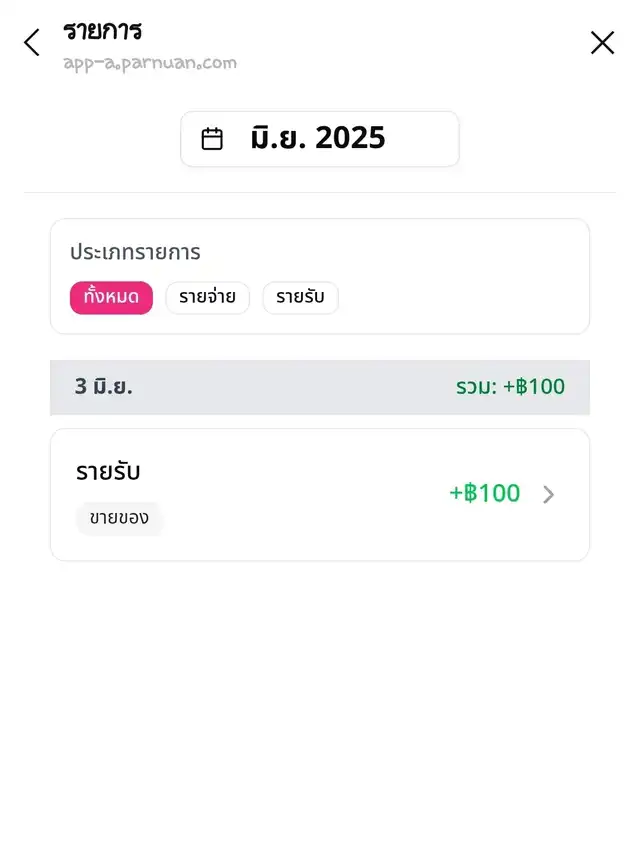Screen dimensions: 640x853
Task: Filter by รายรับ income chip
Action: (x=300, y=298)
